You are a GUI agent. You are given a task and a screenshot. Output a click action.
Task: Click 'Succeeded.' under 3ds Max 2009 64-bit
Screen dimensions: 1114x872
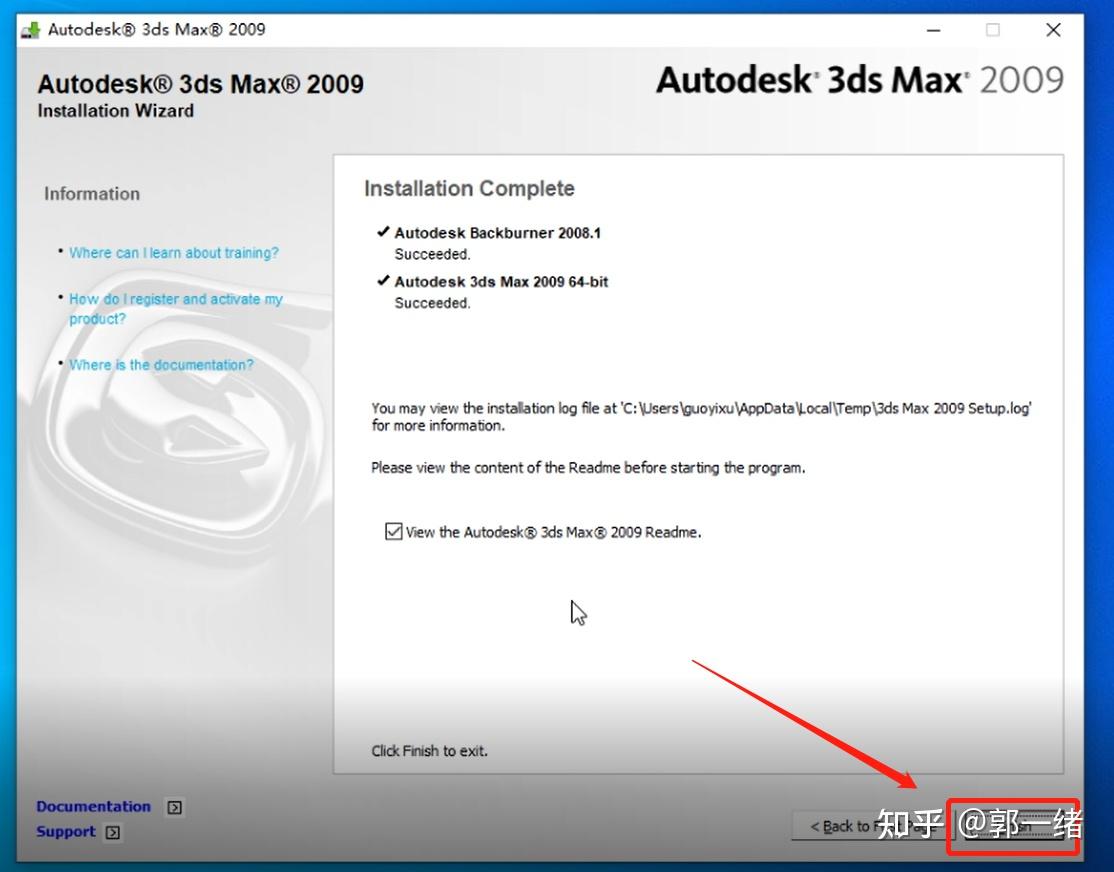tap(432, 303)
